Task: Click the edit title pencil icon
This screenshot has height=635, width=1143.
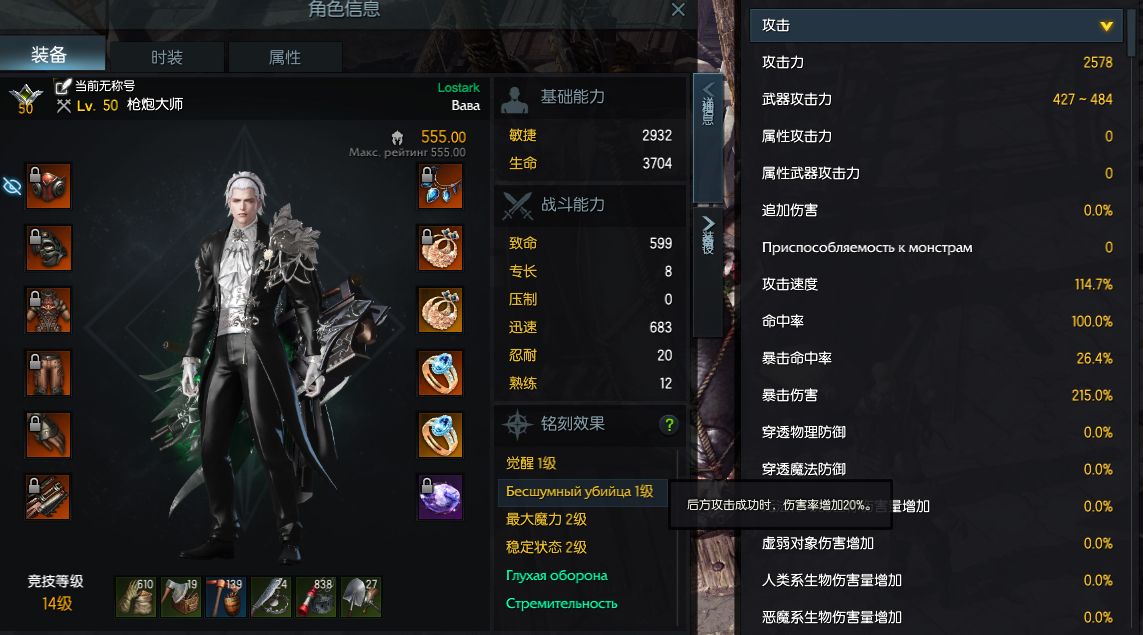Action: (63, 87)
